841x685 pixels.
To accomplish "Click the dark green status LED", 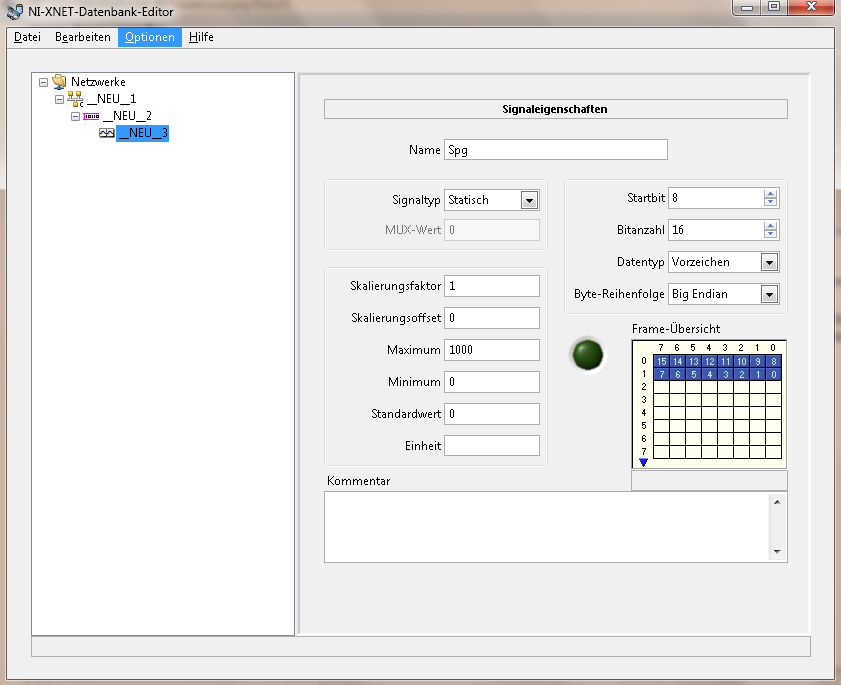I will 588,355.
